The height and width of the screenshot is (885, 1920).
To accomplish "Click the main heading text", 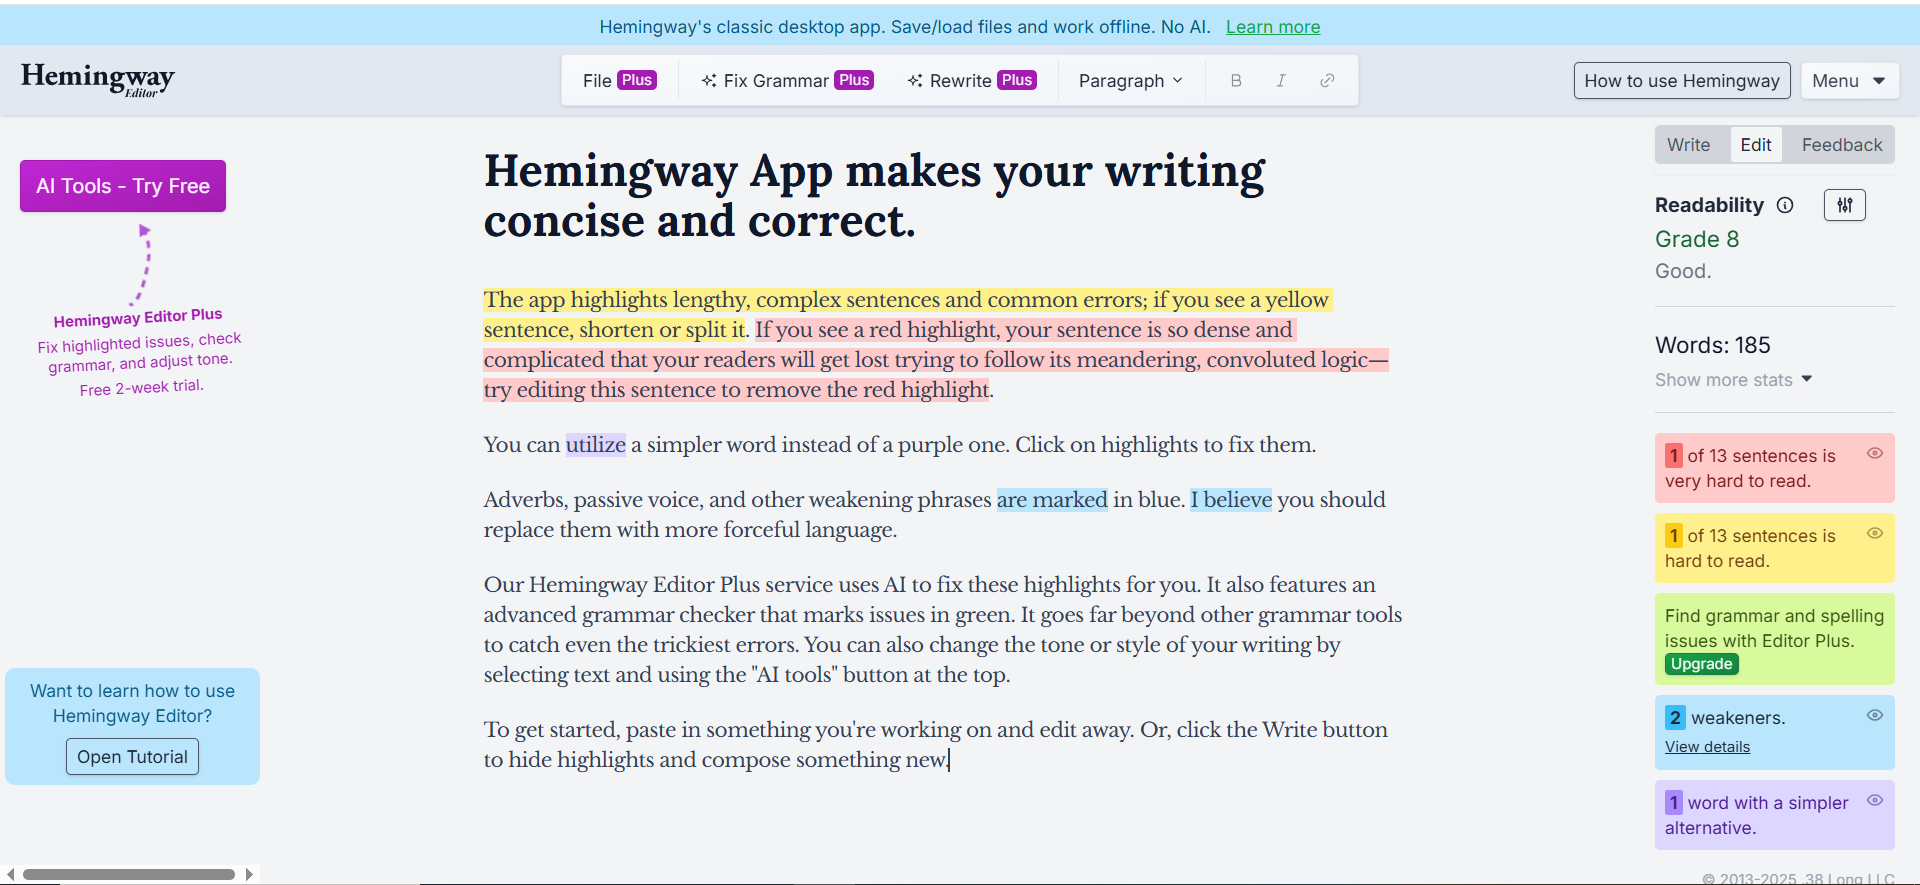I will click(x=875, y=196).
